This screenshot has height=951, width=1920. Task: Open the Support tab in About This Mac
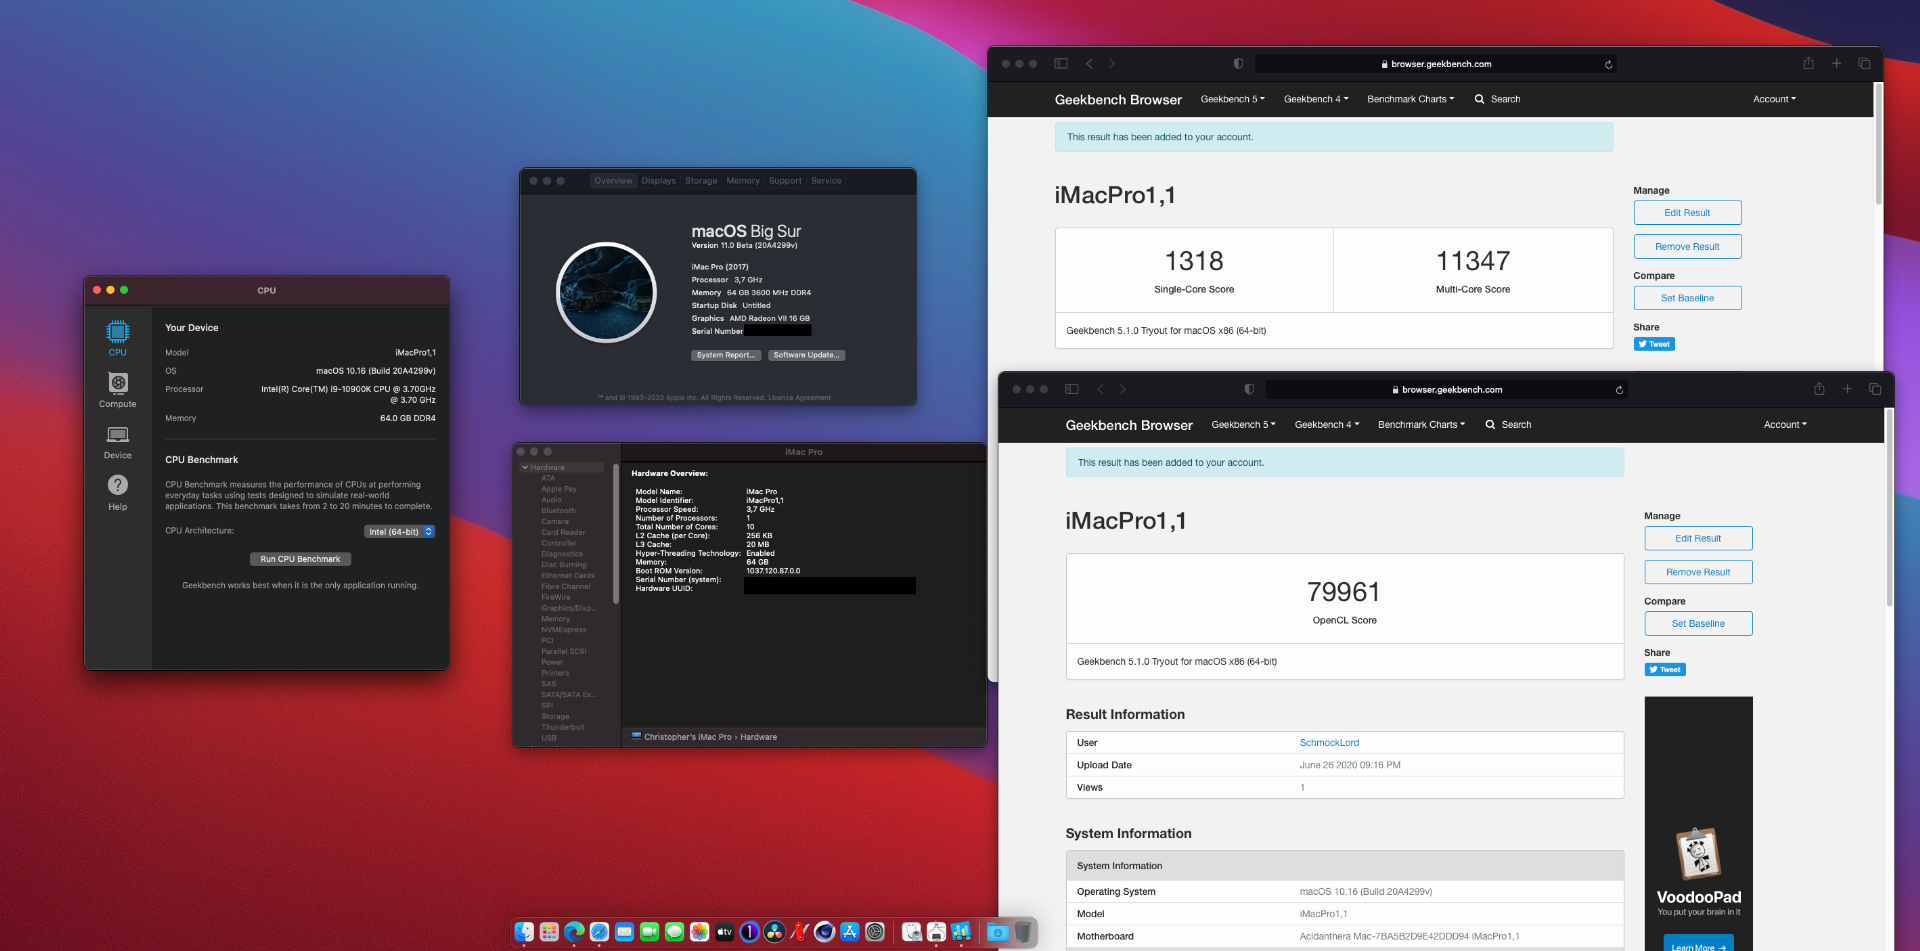[x=785, y=181]
